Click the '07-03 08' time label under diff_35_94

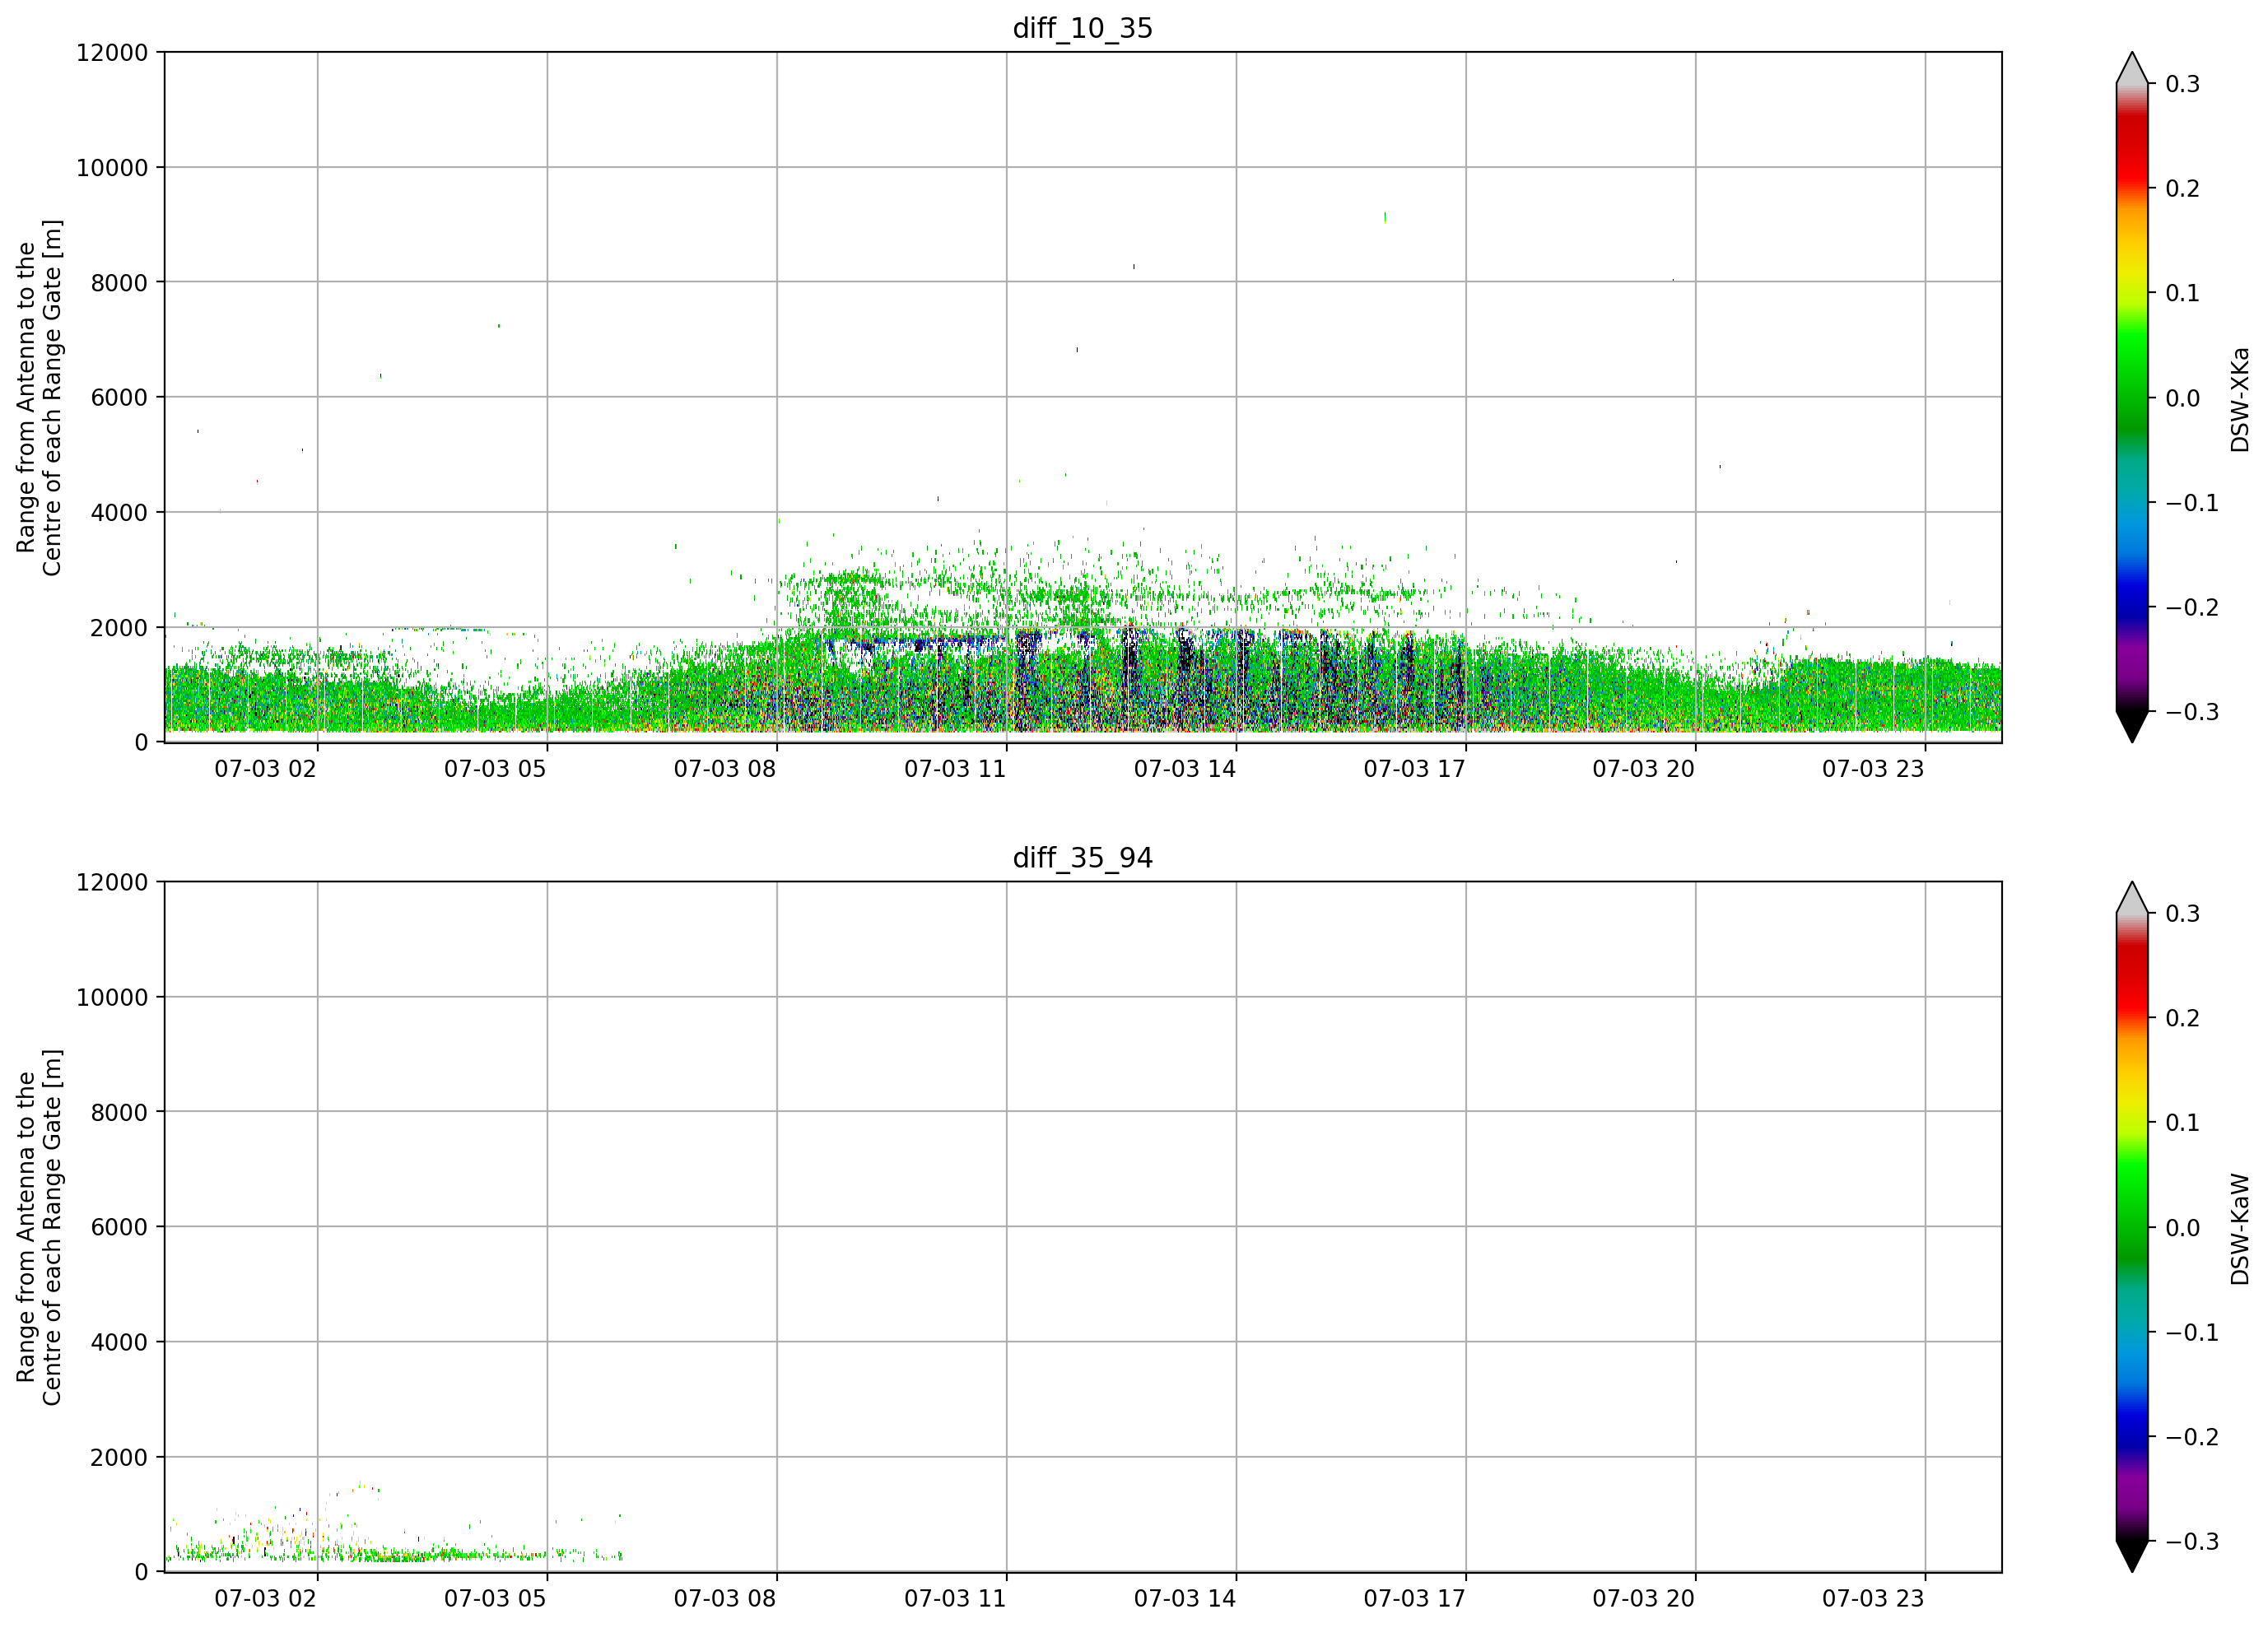tap(725, 1599)
